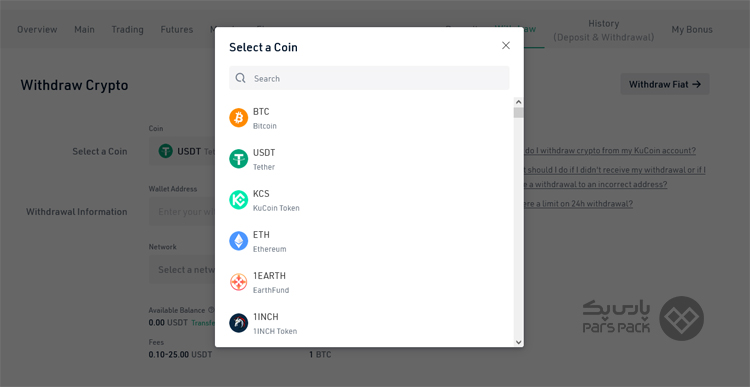The height and width of the screenshot is (387, 750).
Task: Open the My Bonus tab
Action: coord(692,30)
